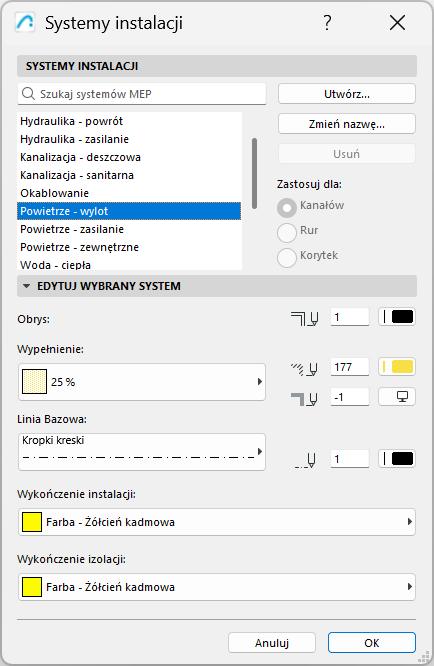Click the Systemy instalacji panel header
The height and width of the screenshot is (666, 434).
(x=217, y=66)
